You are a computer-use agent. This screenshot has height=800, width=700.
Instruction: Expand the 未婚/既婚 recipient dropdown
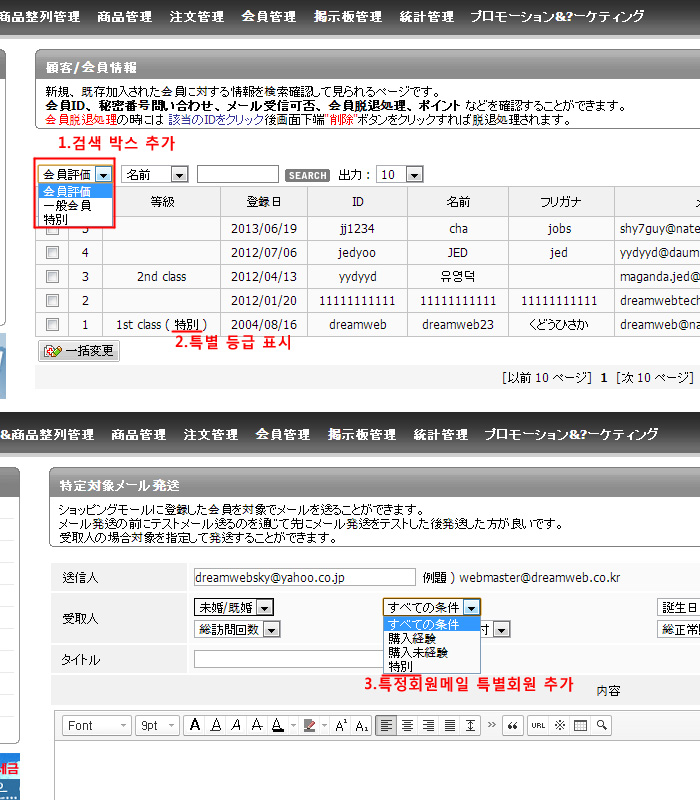tap(233, 607)
